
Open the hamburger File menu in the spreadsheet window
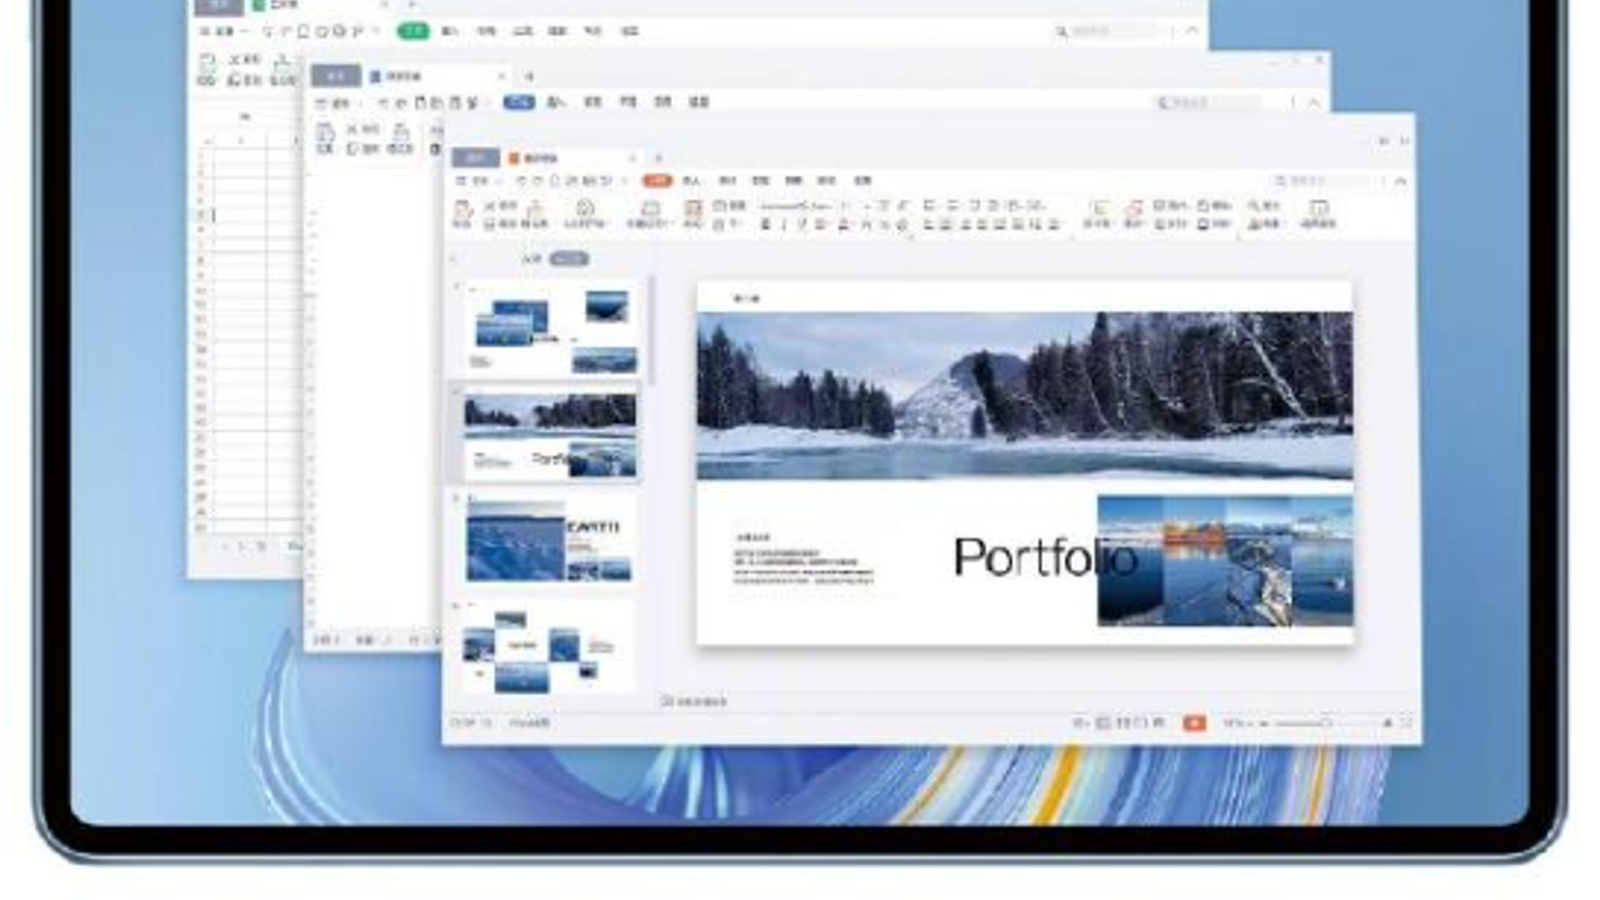coord(217,31)
